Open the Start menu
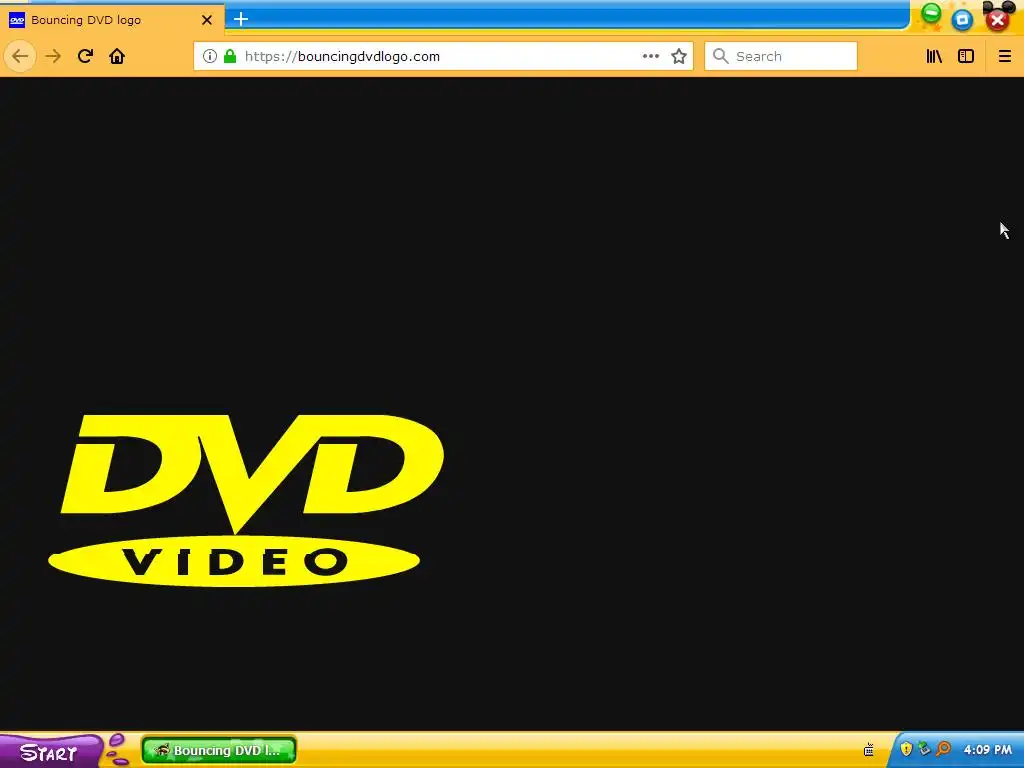The image size is (1024, 768). pyautogui.click(x=50, y=751)
